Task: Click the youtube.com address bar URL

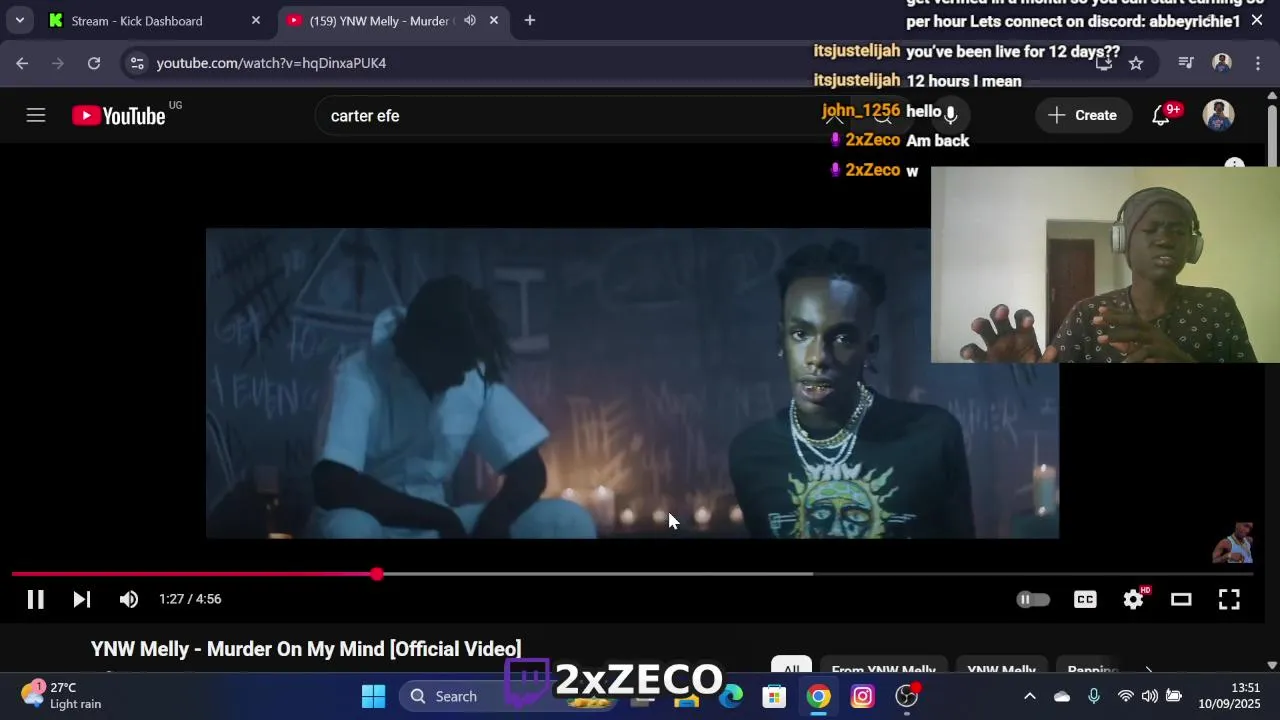Action: tap(271, 63)
